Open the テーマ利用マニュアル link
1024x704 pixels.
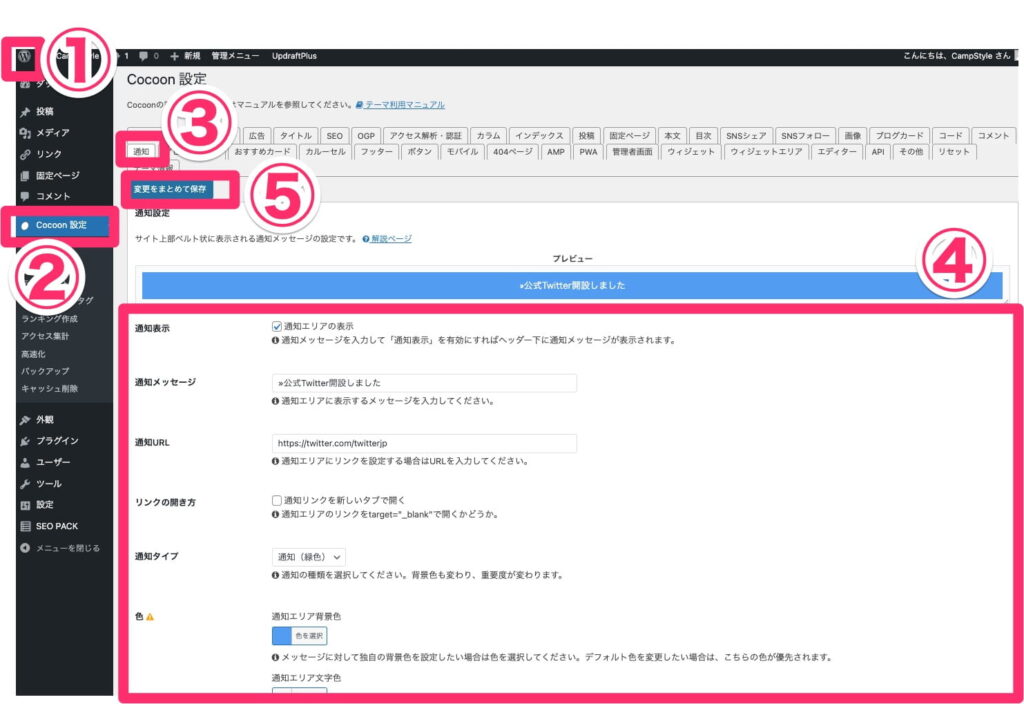(400, 104)
